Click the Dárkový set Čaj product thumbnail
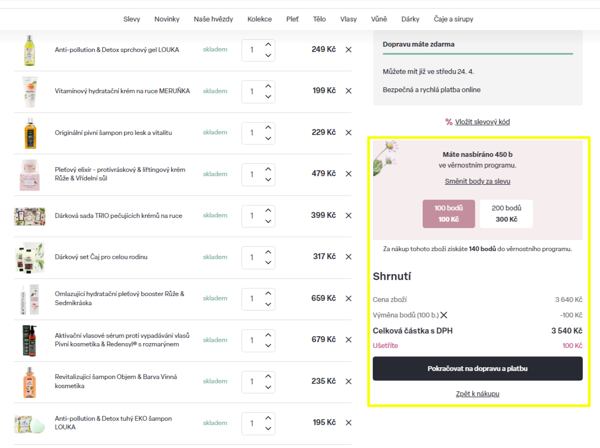 [30, 257]
